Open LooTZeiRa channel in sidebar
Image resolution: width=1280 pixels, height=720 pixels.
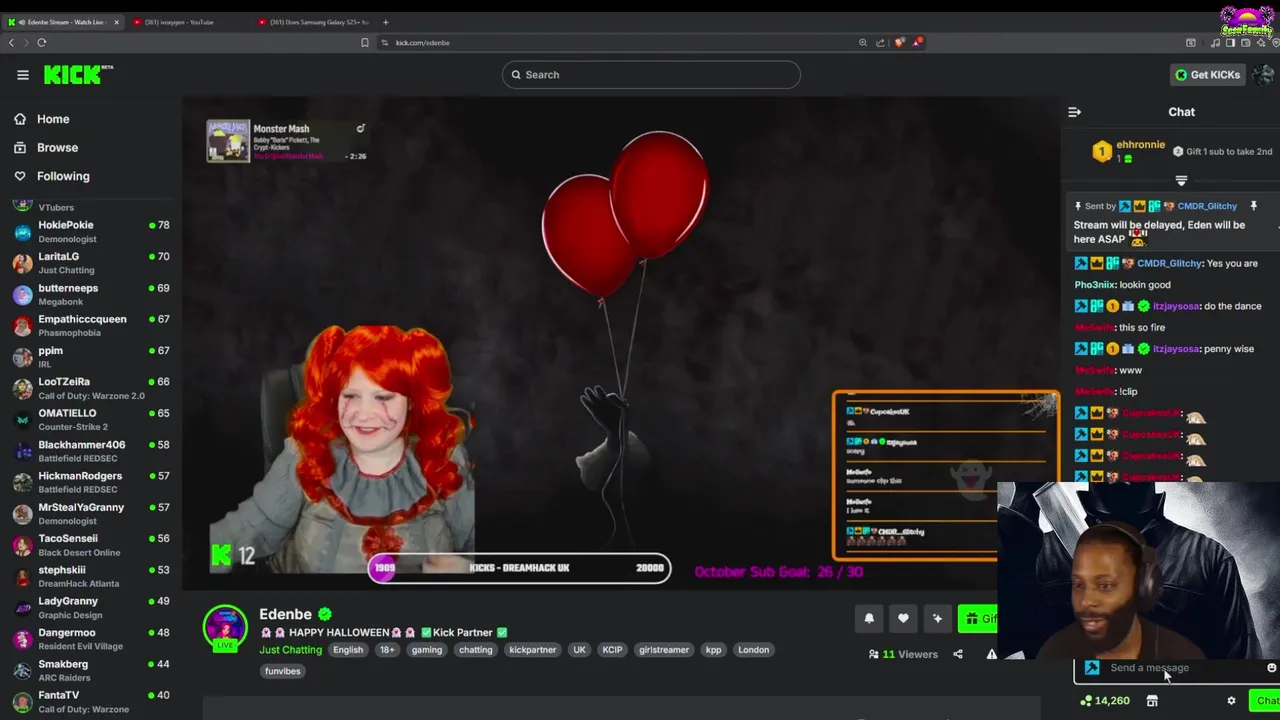point(91,388)
